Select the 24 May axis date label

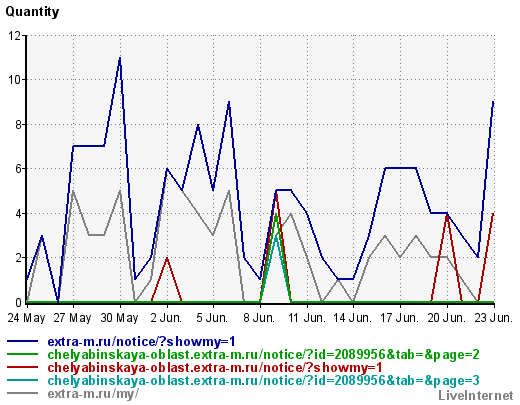[26, 318]
